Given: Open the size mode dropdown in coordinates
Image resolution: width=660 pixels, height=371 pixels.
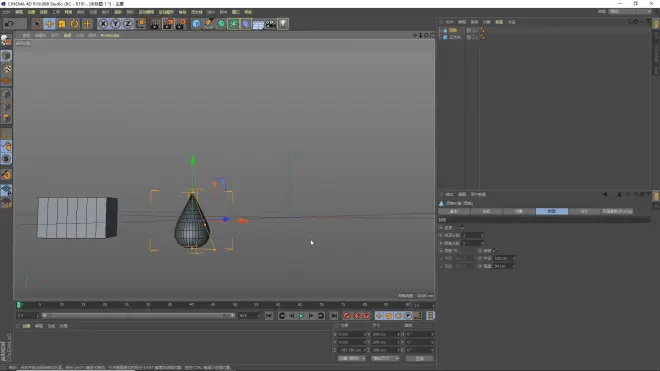Looking at the screenshot, I should tap(385, 358).
